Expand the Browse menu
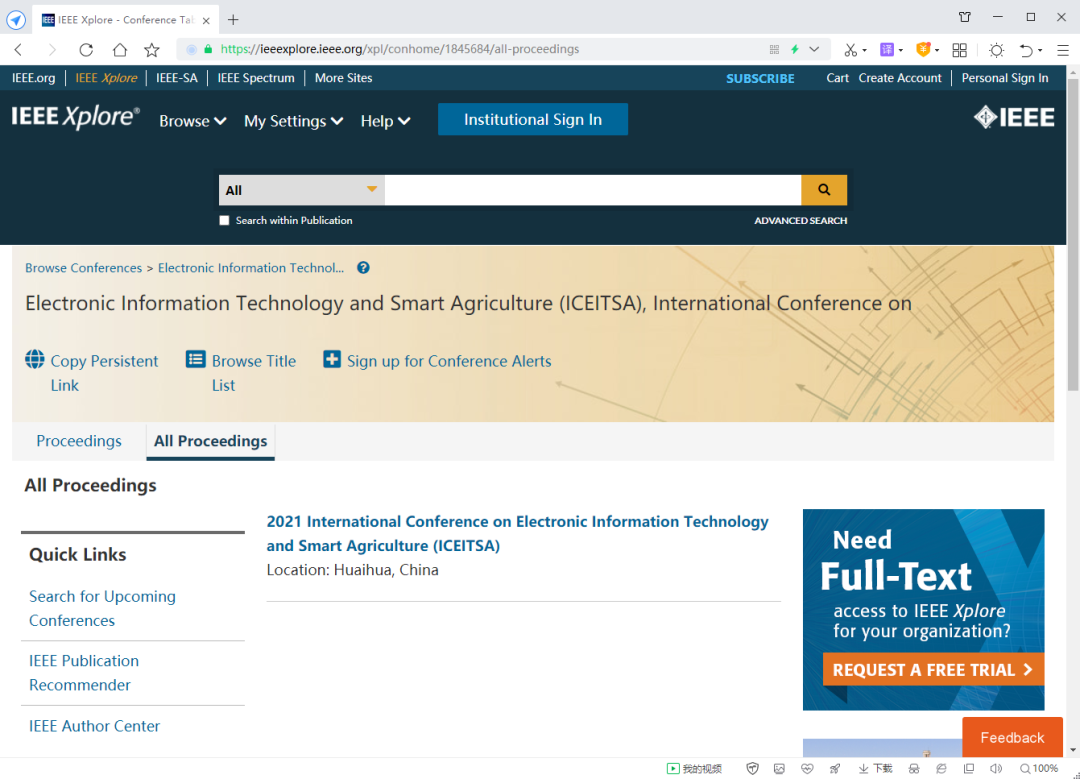The width and height of the screenshot is (1080, 779). pos(192,121)
